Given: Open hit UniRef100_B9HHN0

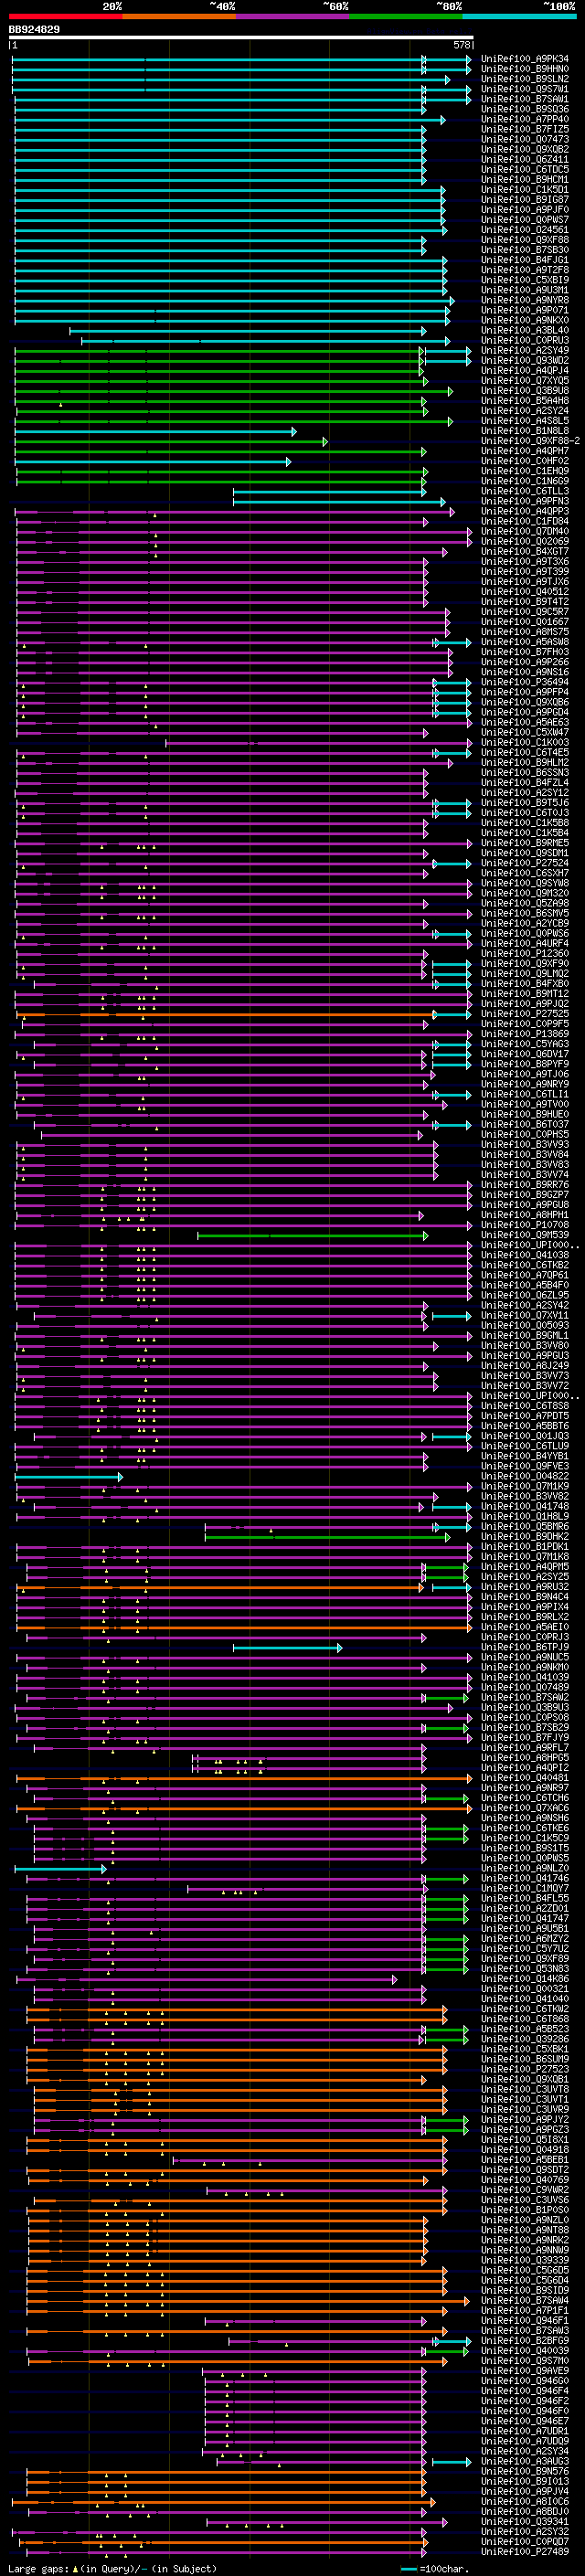Looking at the screenshot, I should (x=525, y=69).
